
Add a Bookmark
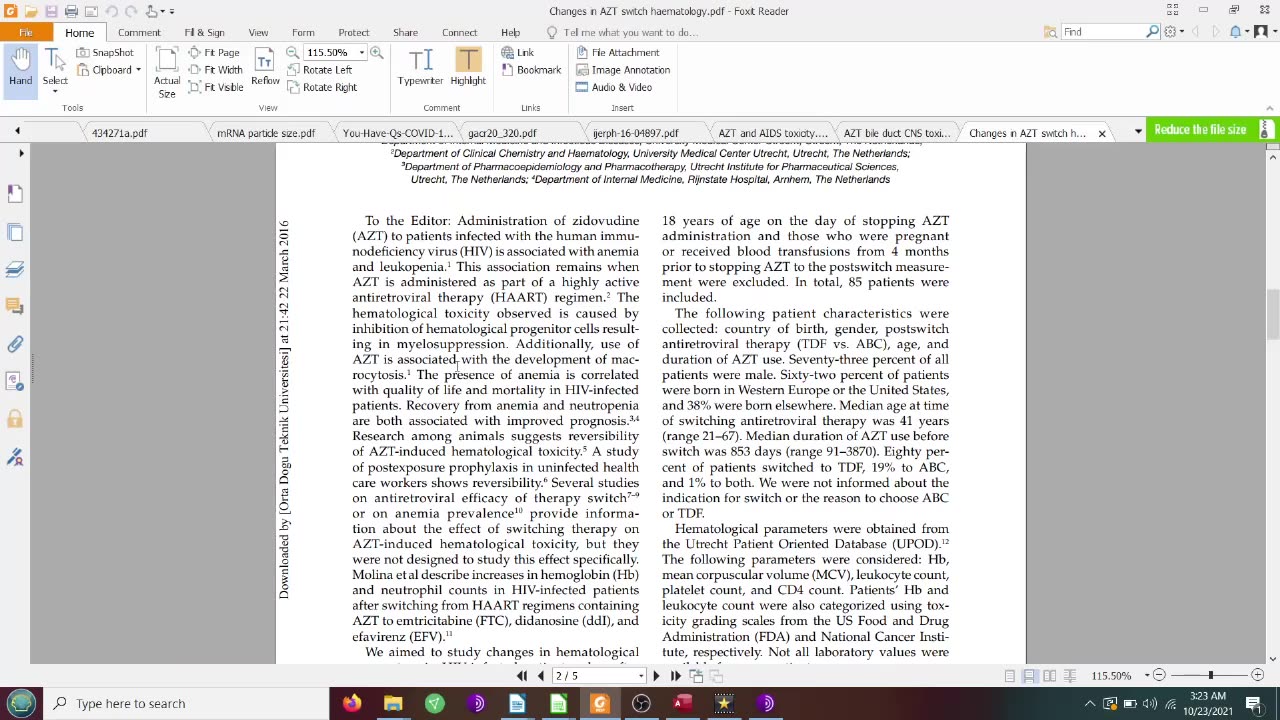531,70
